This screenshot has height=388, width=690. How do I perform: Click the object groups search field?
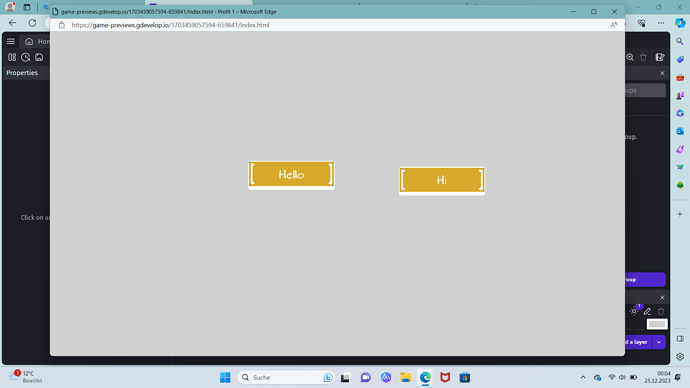(645, 90)
